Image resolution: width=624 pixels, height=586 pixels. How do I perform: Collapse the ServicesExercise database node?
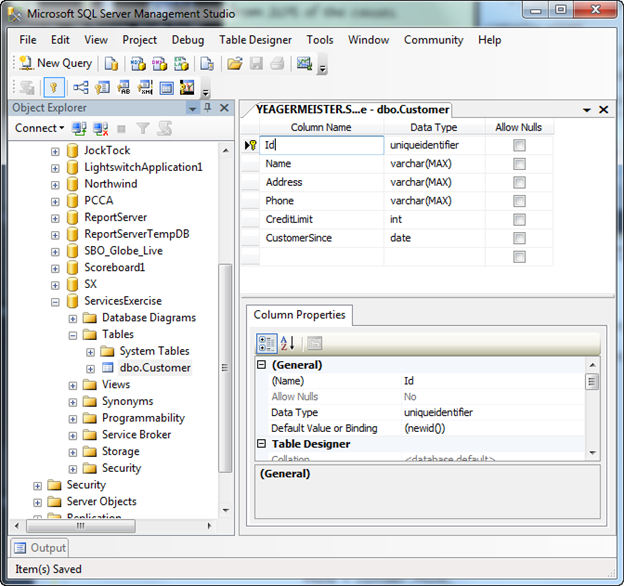coord(55,302)
